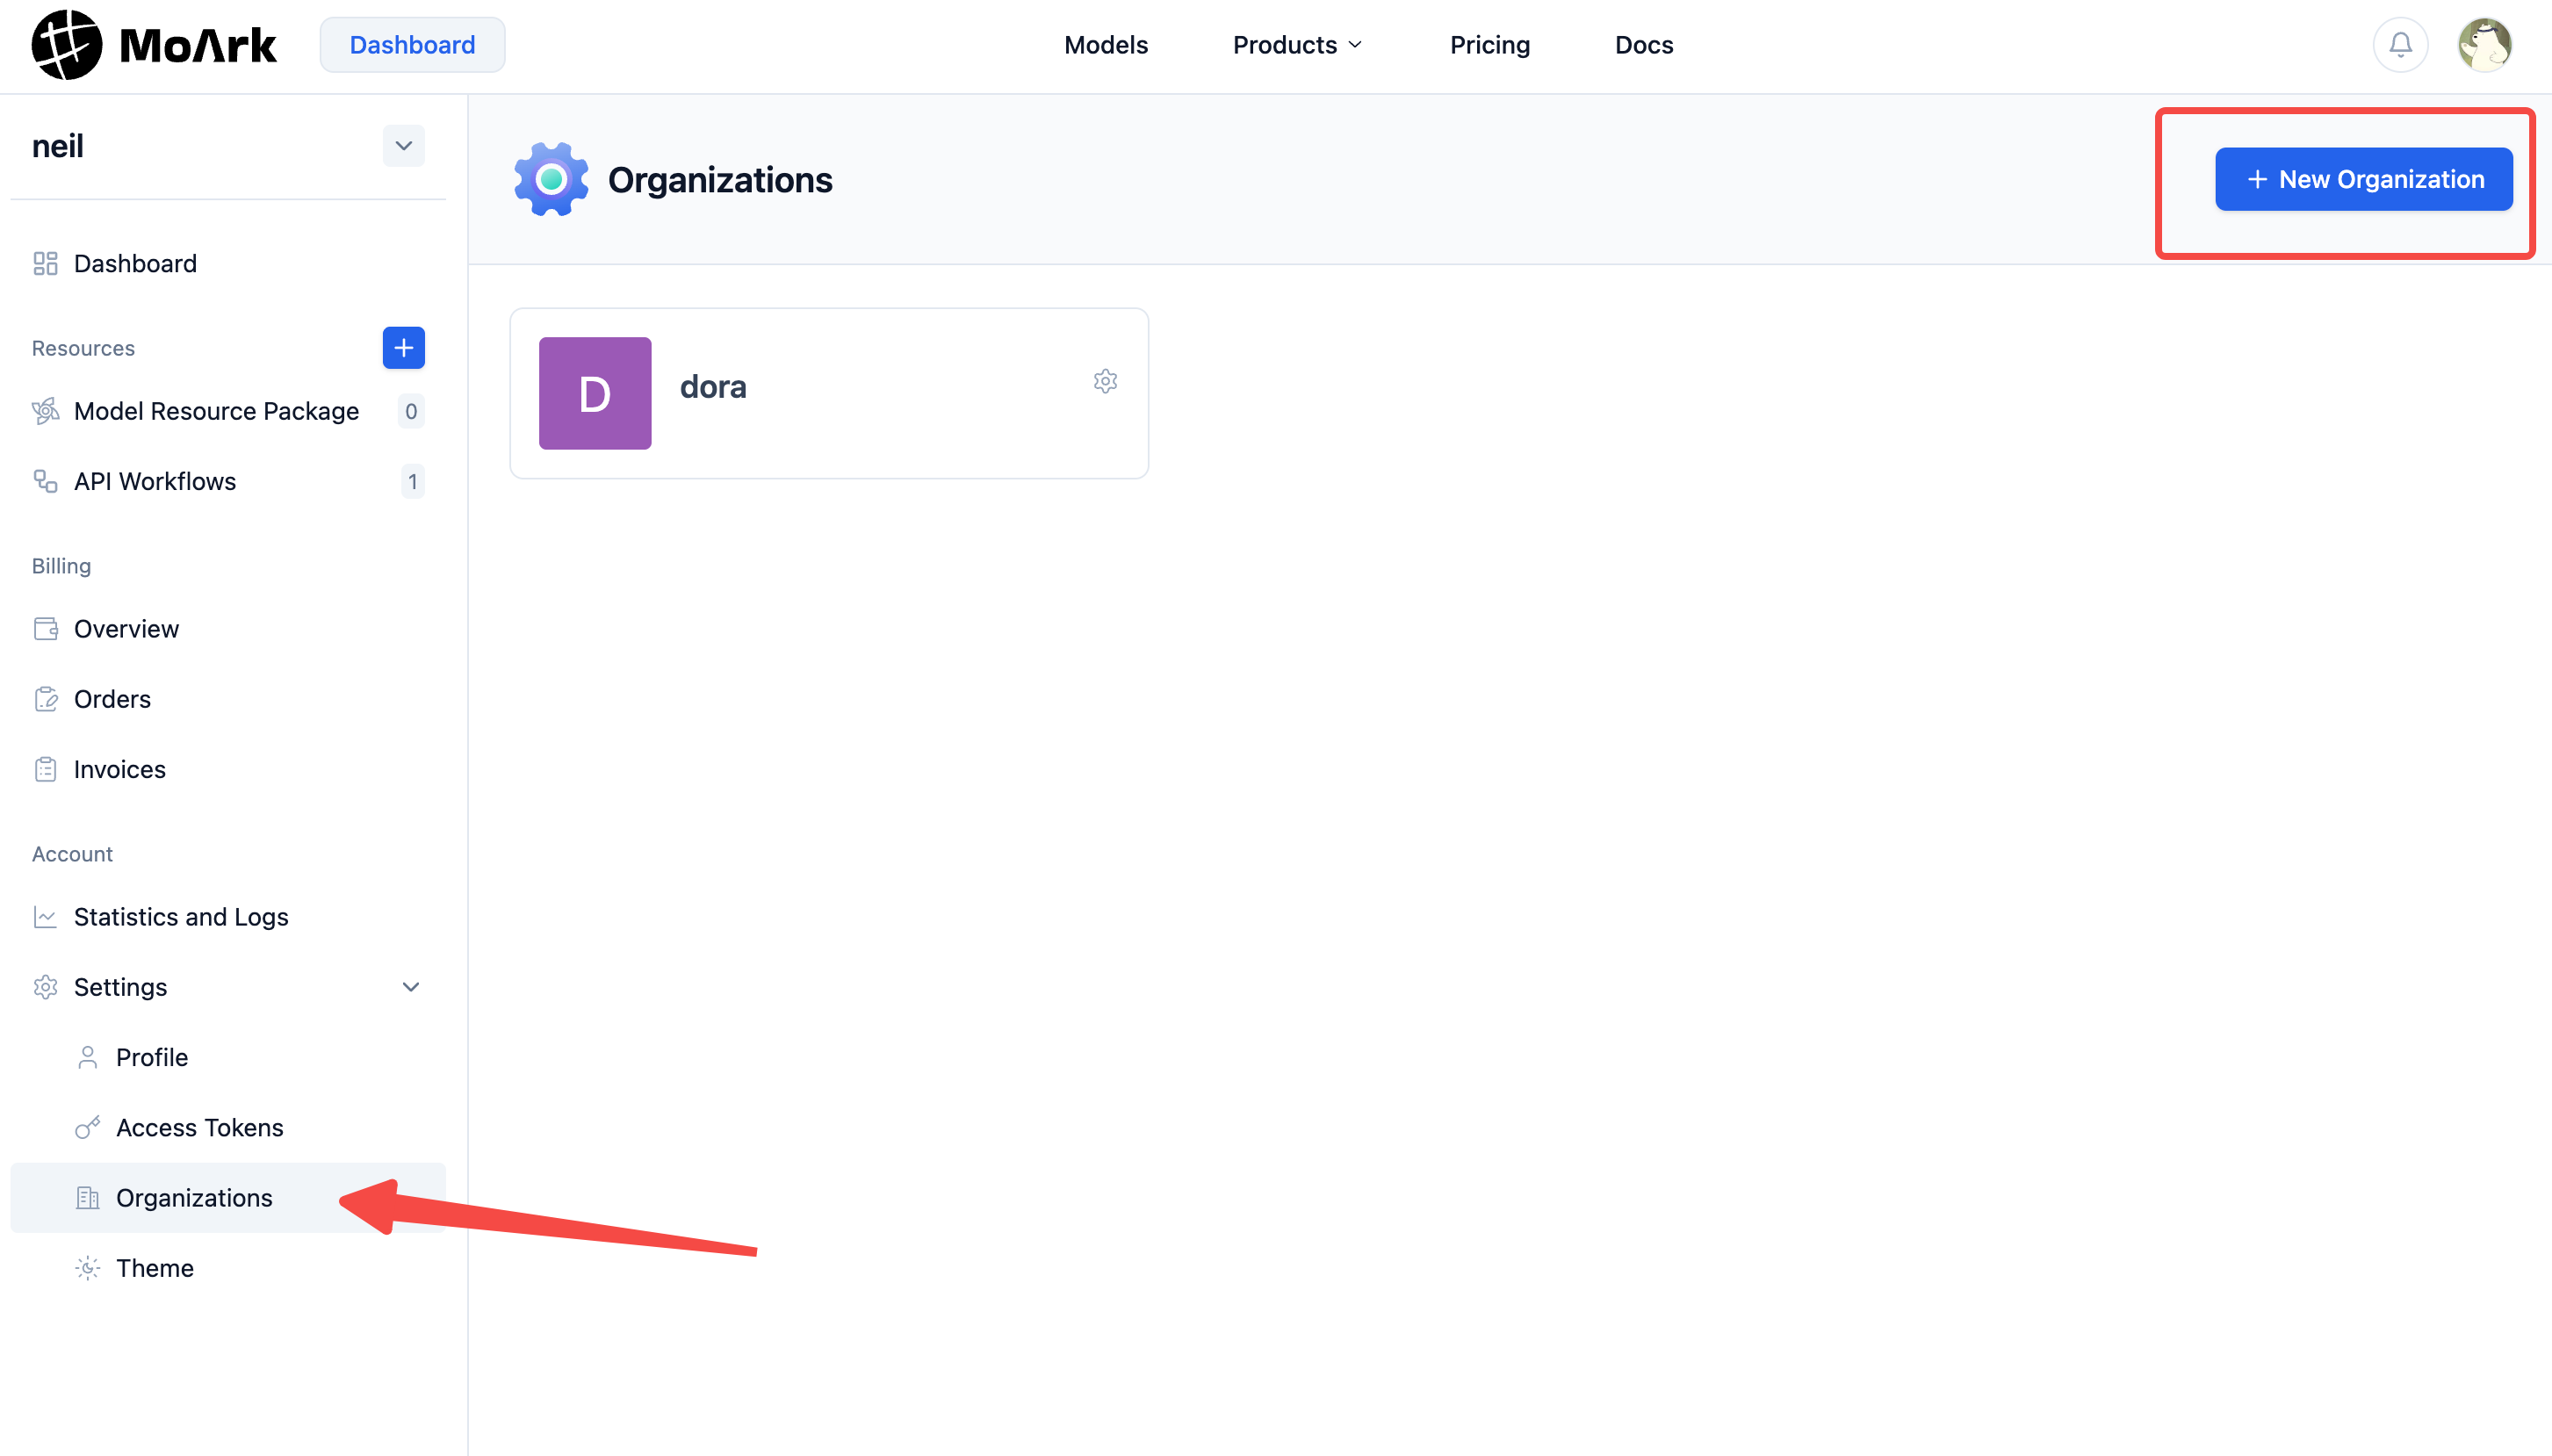
Task: Open the Models nav item
Action: 1105,45
